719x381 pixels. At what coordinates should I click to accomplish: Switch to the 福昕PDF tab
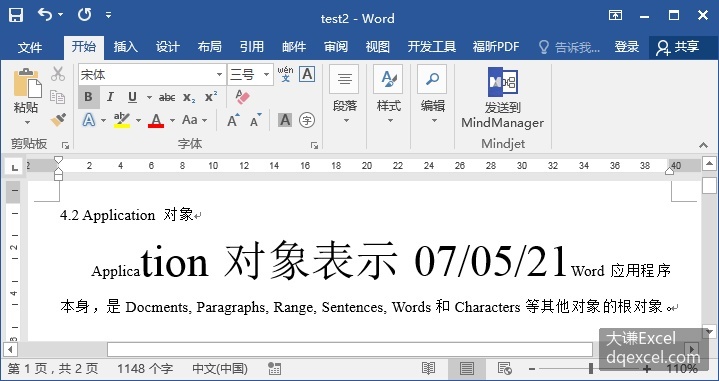click(496, 47)
